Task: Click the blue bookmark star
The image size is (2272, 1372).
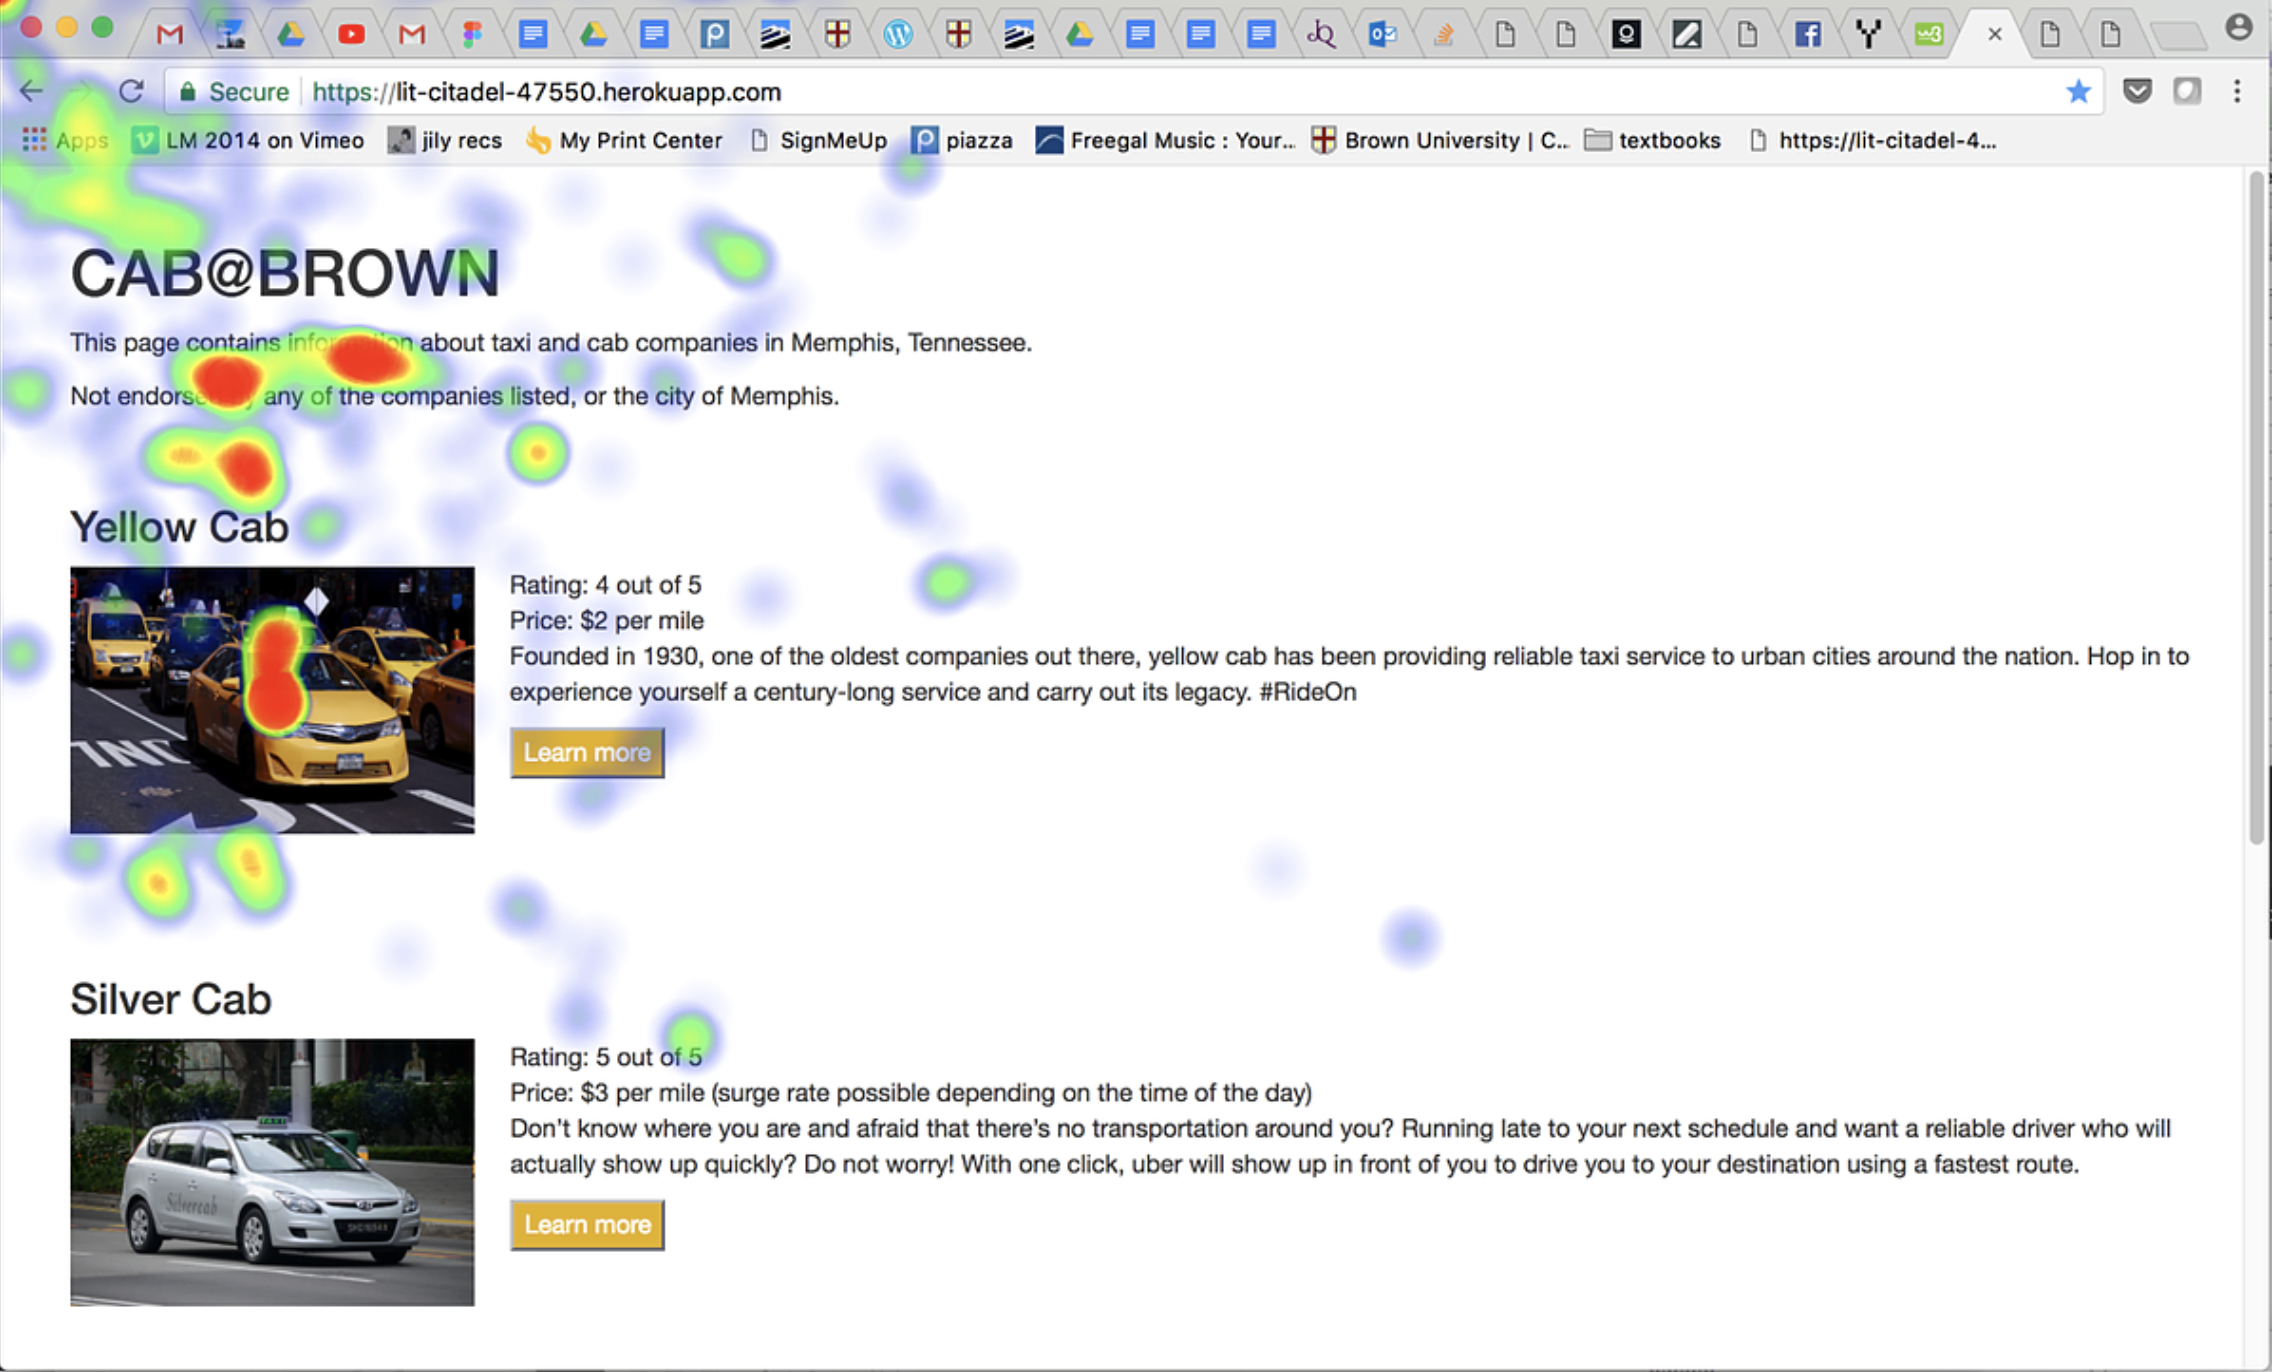Action: 2078,92
